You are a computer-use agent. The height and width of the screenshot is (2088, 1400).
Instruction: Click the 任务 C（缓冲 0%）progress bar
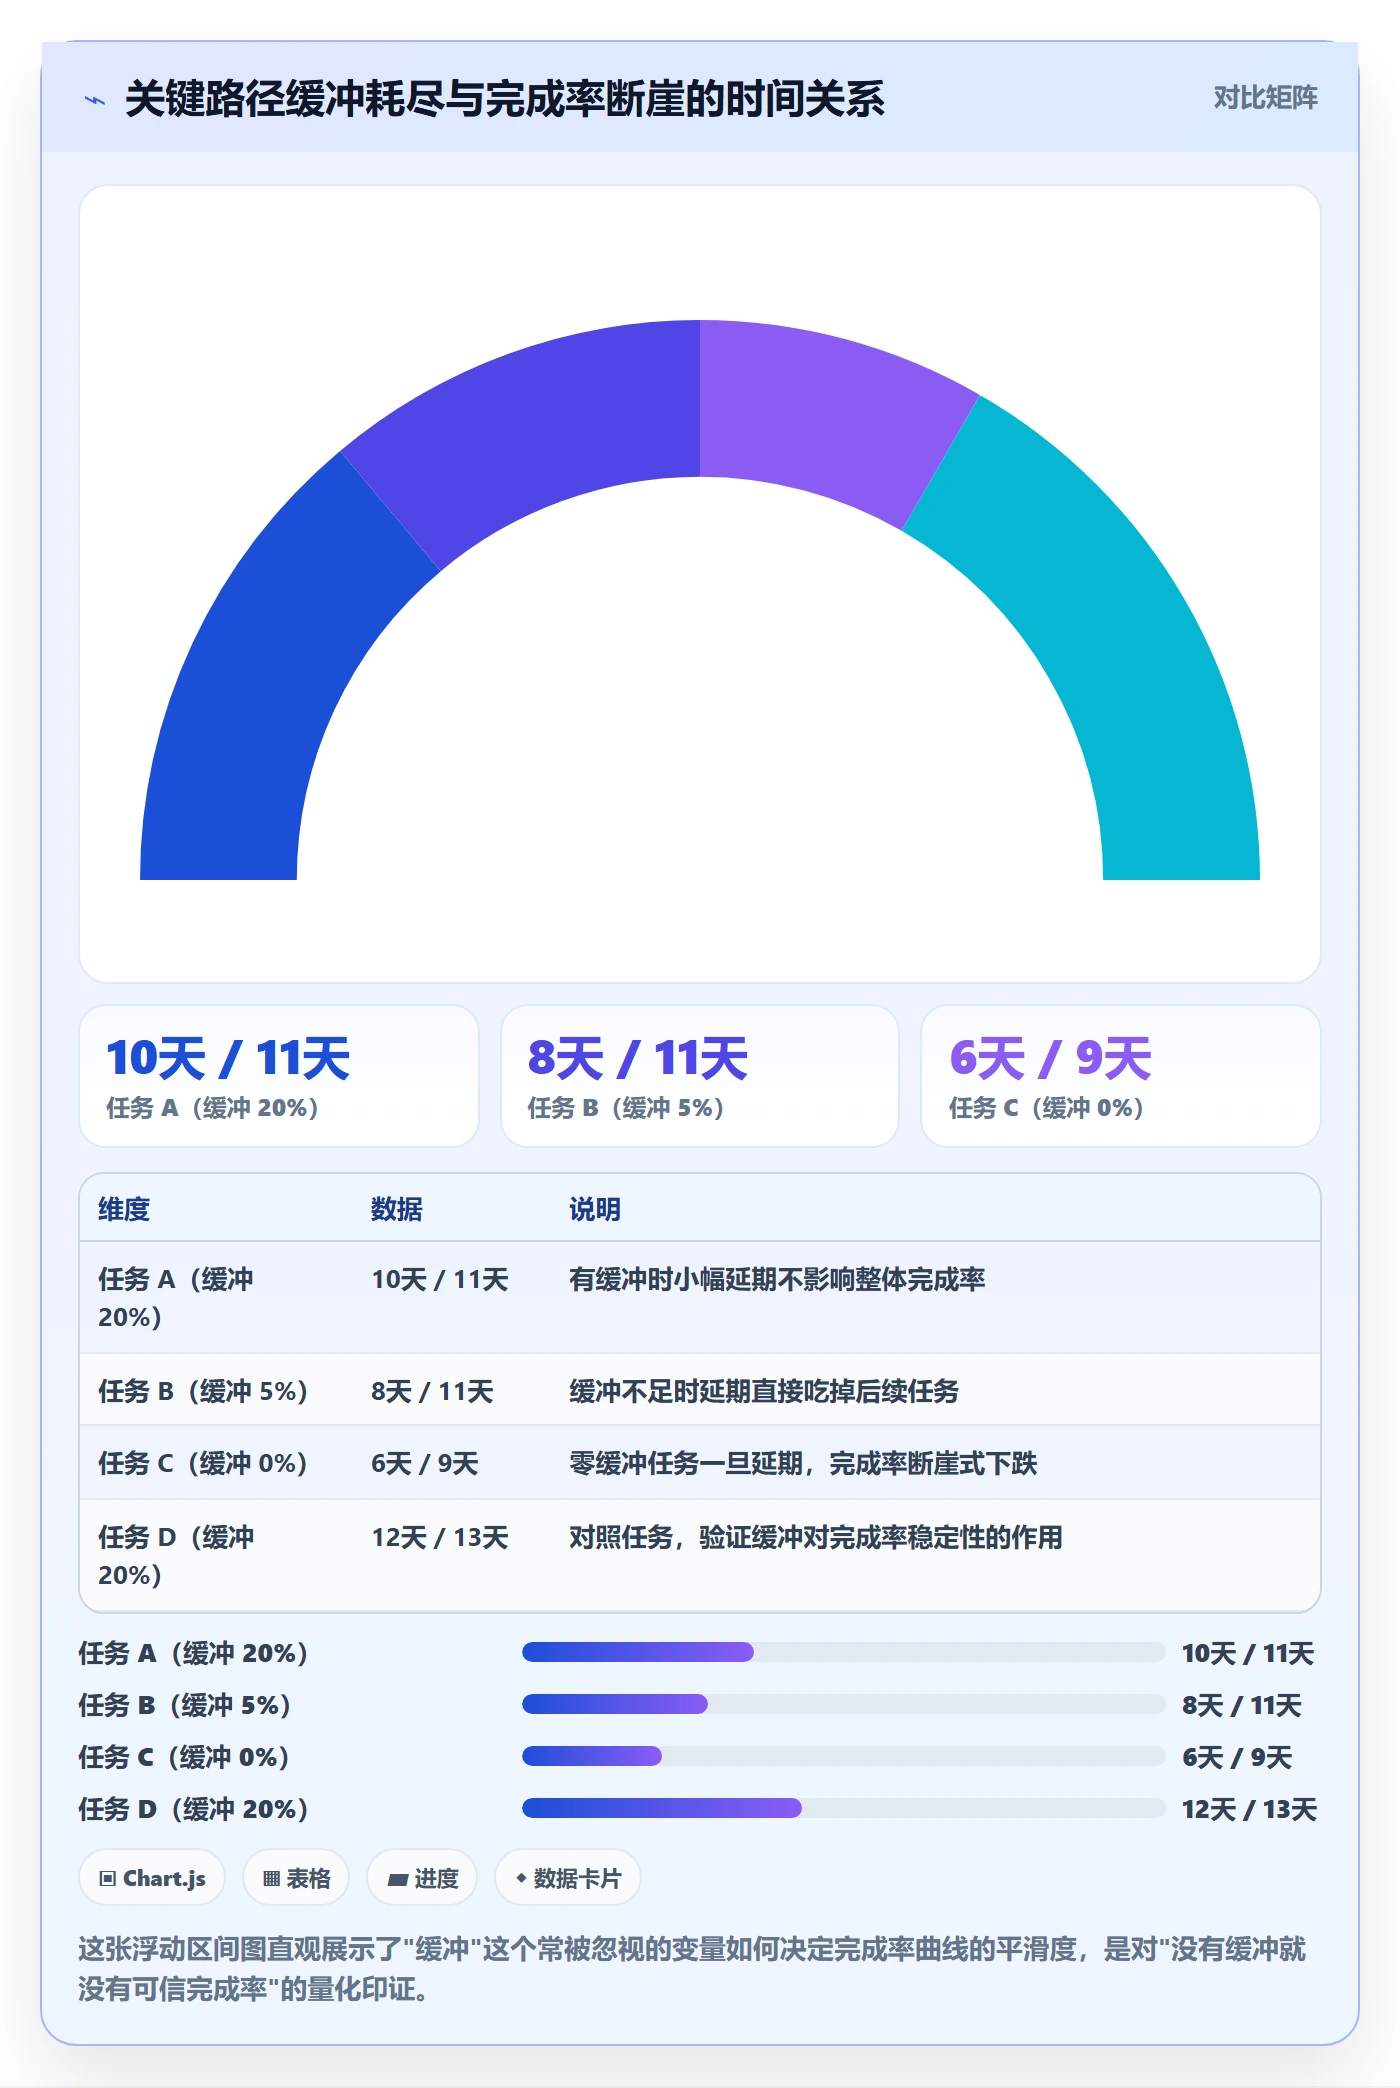[x=844, y=1756]
